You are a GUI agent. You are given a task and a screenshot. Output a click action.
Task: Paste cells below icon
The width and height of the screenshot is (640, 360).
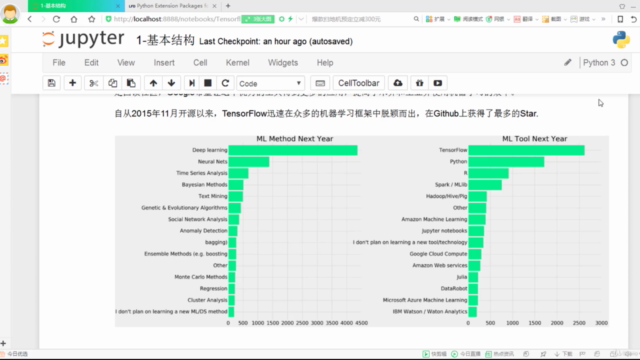(x=131, y=83)
